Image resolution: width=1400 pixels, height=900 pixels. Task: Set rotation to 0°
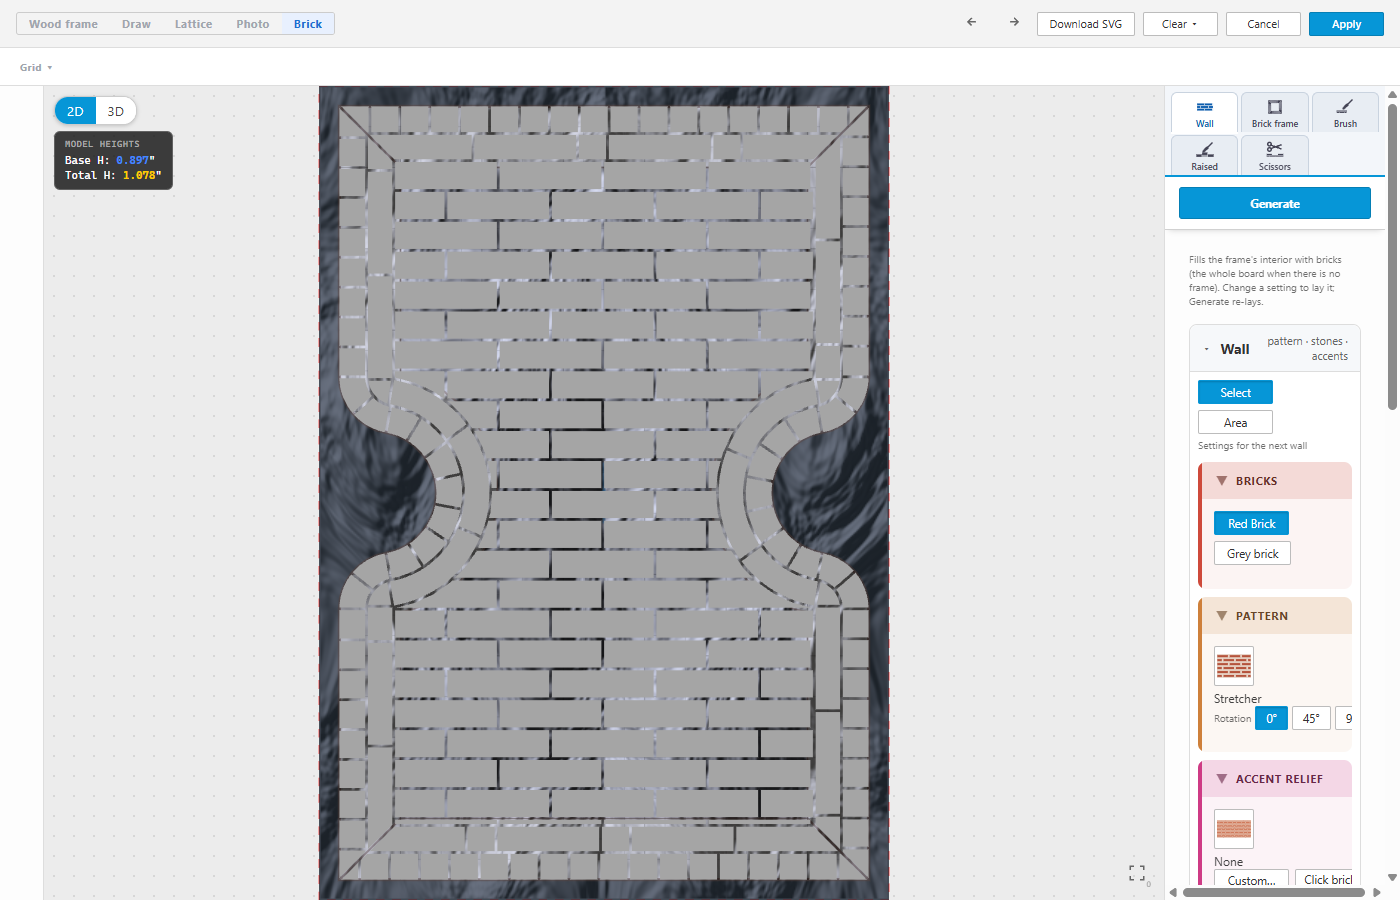tap(1272, 718)
